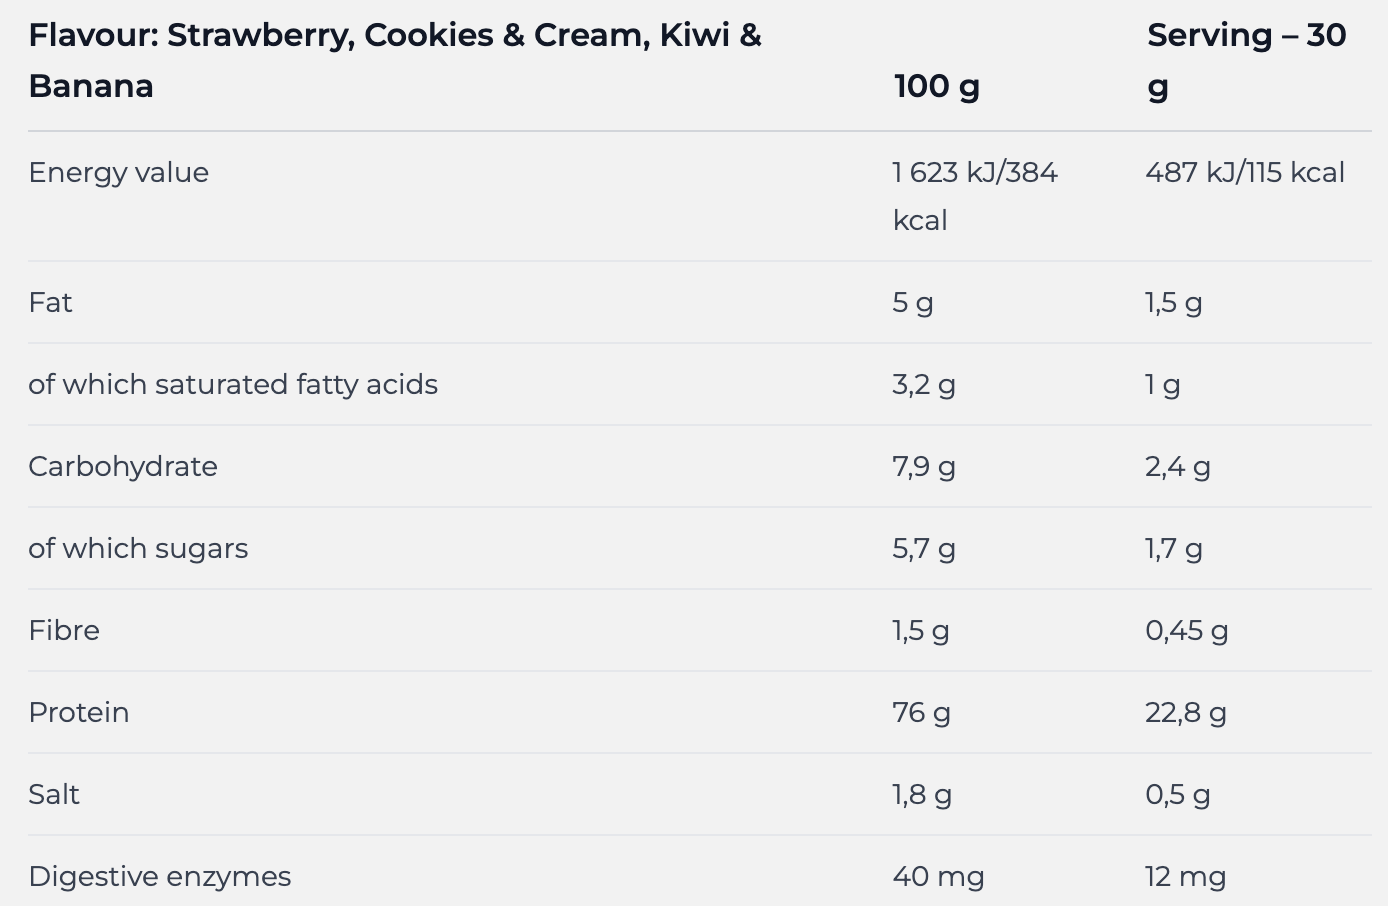Click the 3,2 g saturated fat value

(924, 384)
